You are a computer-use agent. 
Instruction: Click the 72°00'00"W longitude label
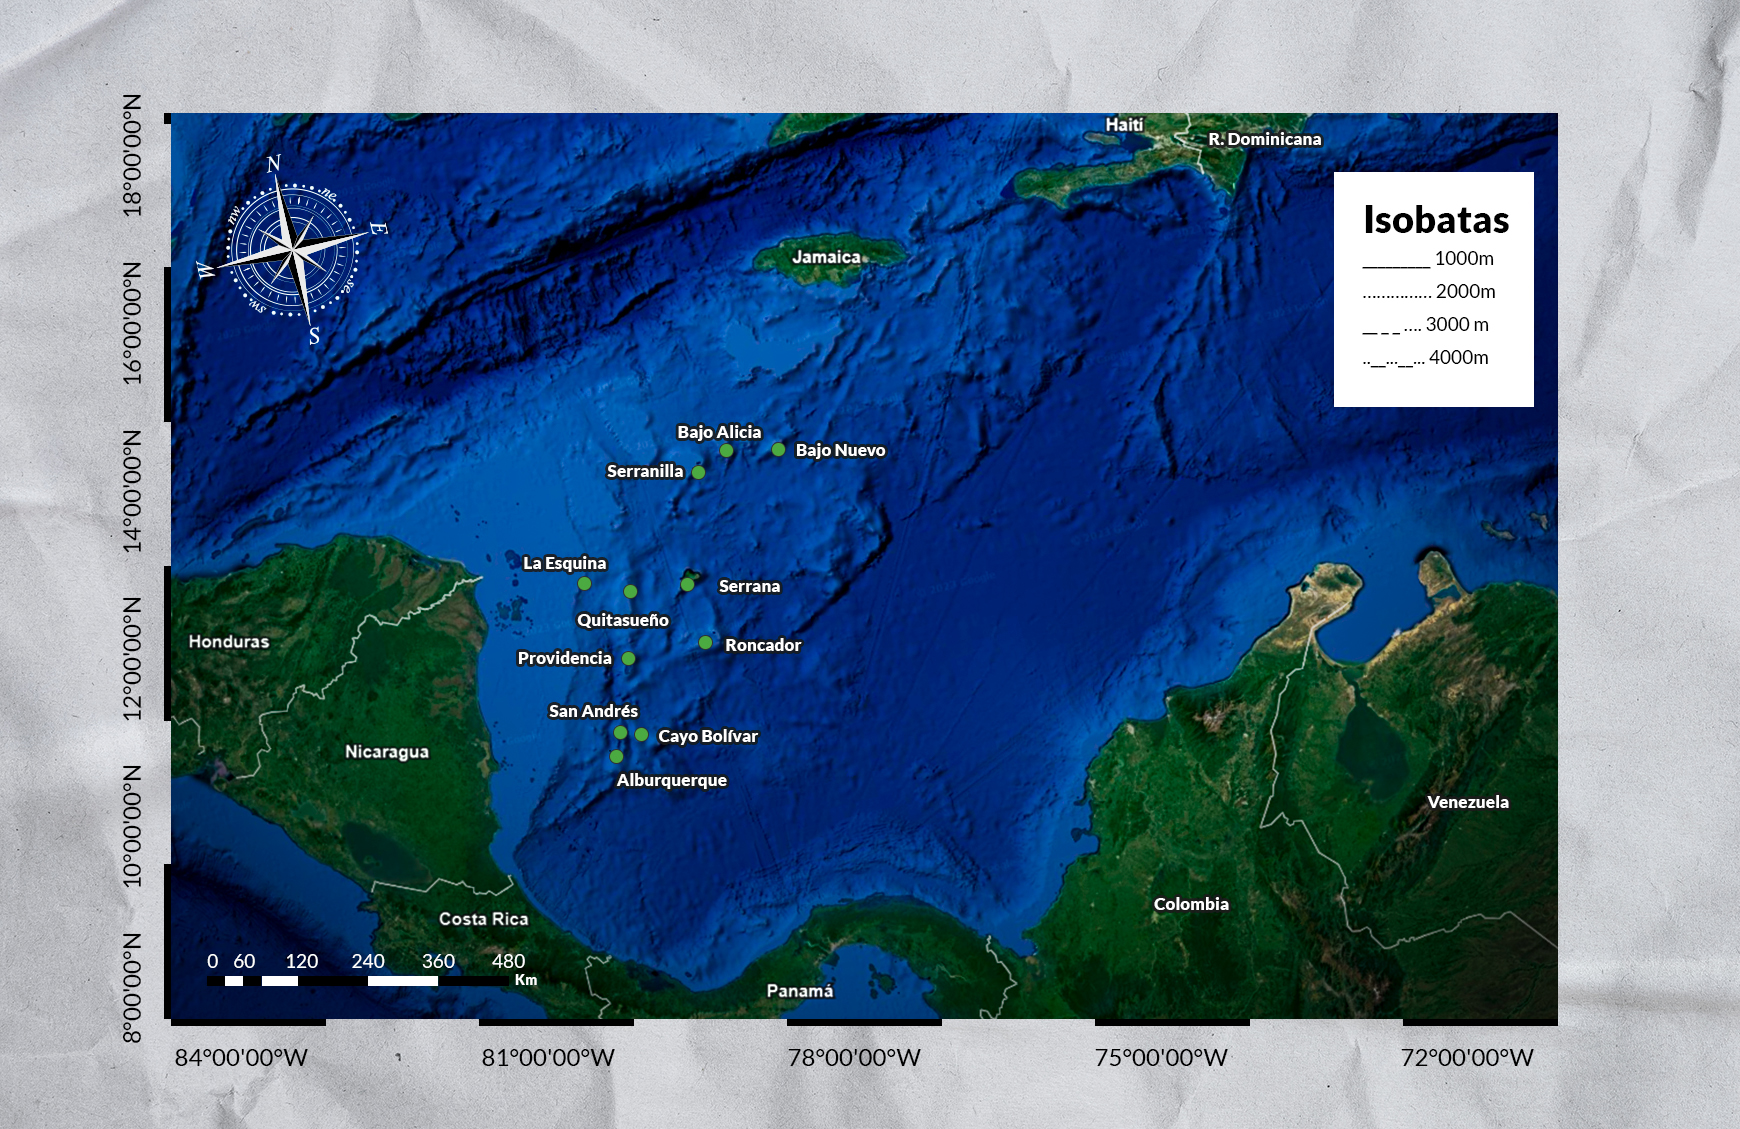(1467, 1058)
